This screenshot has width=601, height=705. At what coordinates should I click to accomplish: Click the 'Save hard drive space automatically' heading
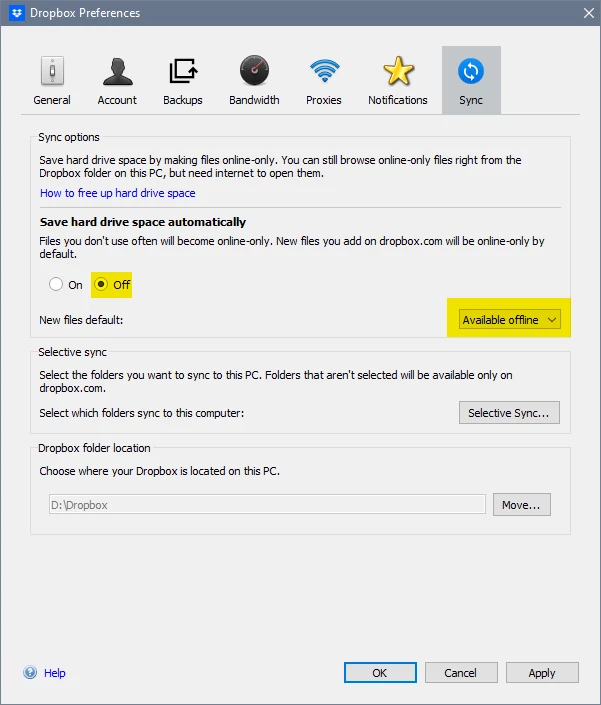click(143, 222)
